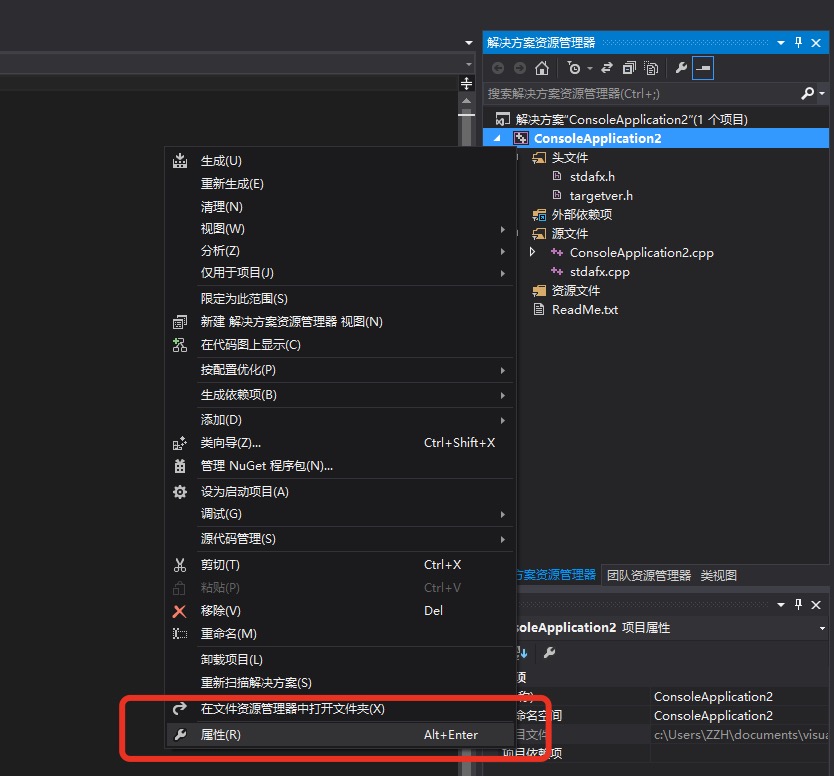Viewport: 834px width, 776px height.
Task: Open search options dropdown beside magnifier
Action: coord(822,94)
